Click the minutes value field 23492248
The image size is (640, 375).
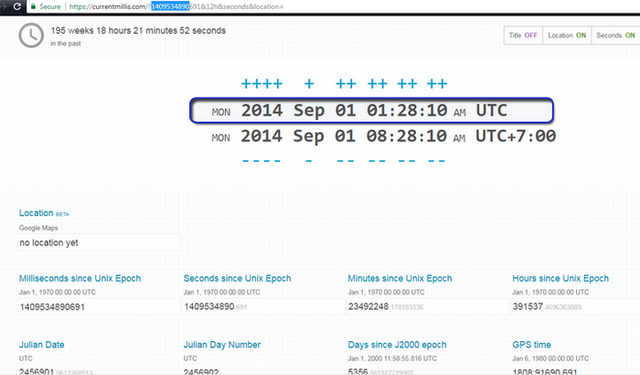pyautogui.click(x=428, y=306)
